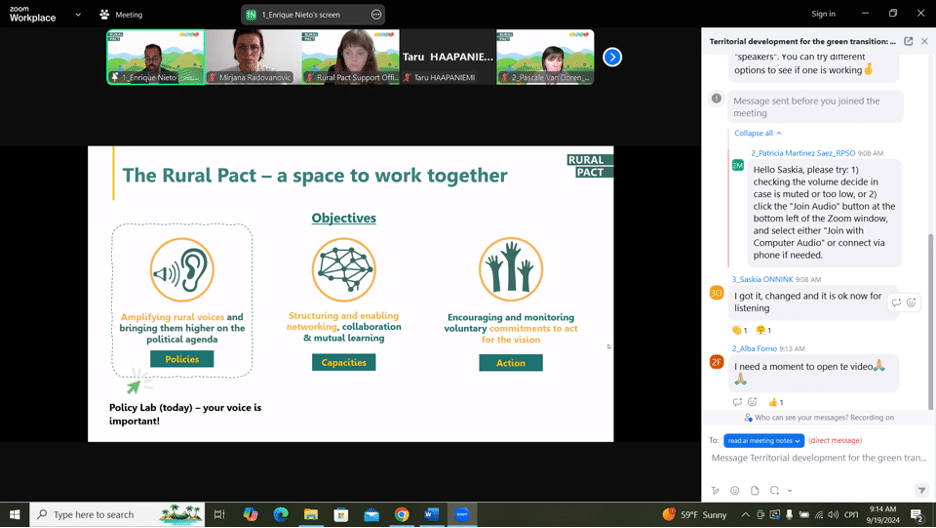
Task: Collapse all messages in the chat
Action: coord(757,133)
